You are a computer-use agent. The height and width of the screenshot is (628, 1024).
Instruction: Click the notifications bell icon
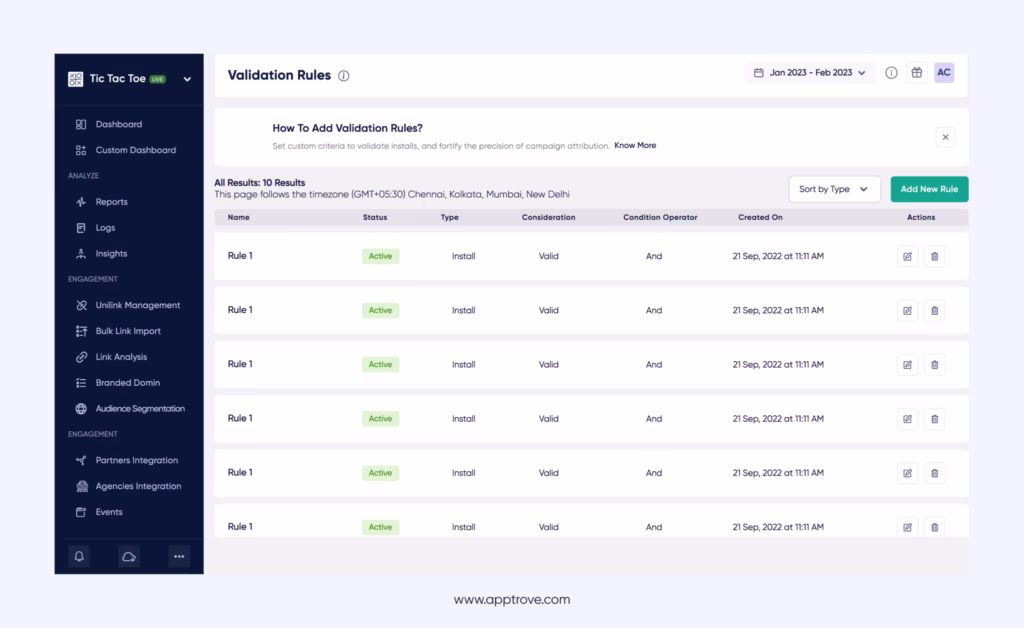pyautogui.click(x=79, y=556)
